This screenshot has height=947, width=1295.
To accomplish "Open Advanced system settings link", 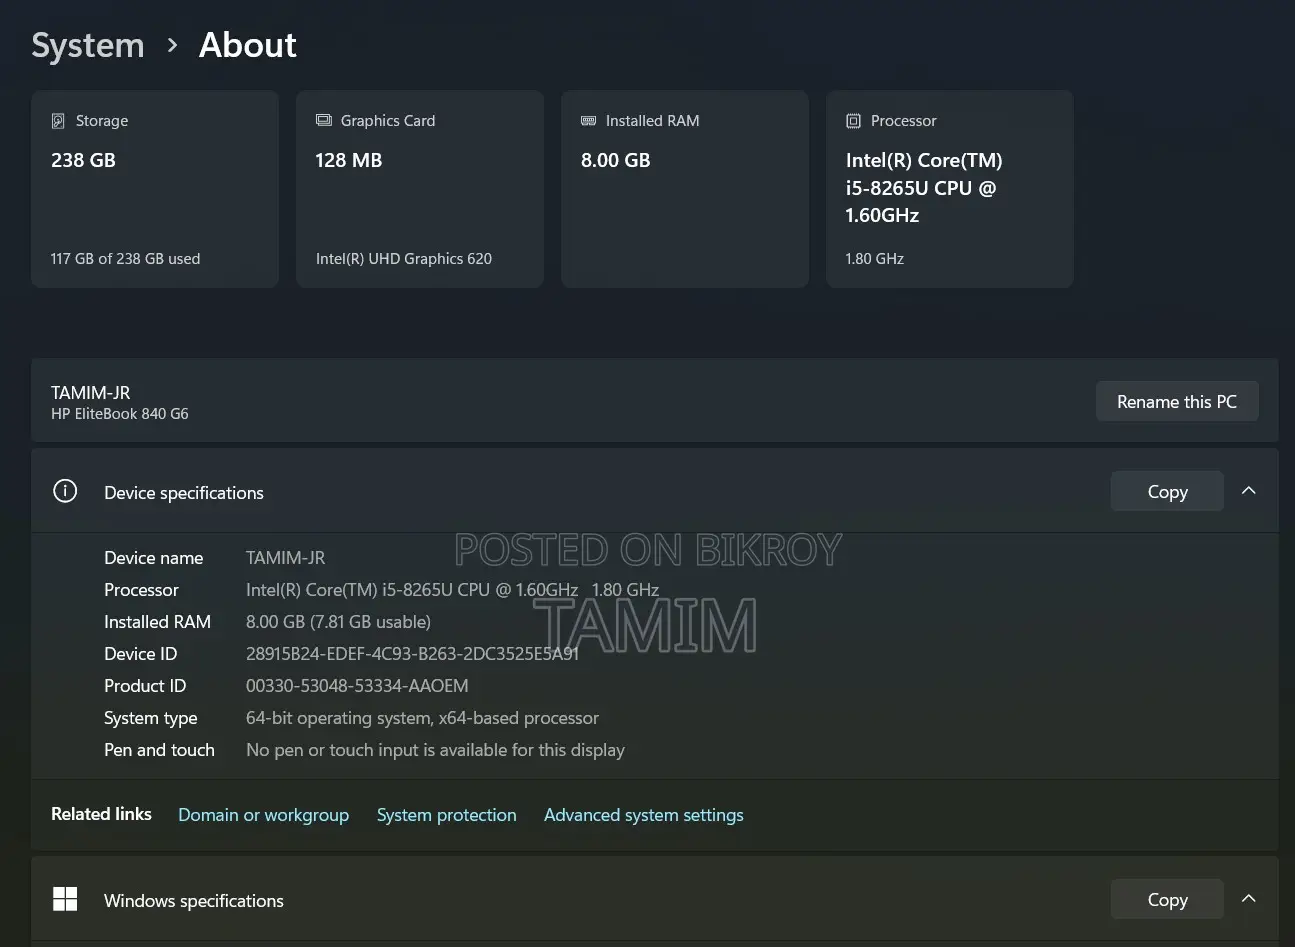I will [644, 815].
